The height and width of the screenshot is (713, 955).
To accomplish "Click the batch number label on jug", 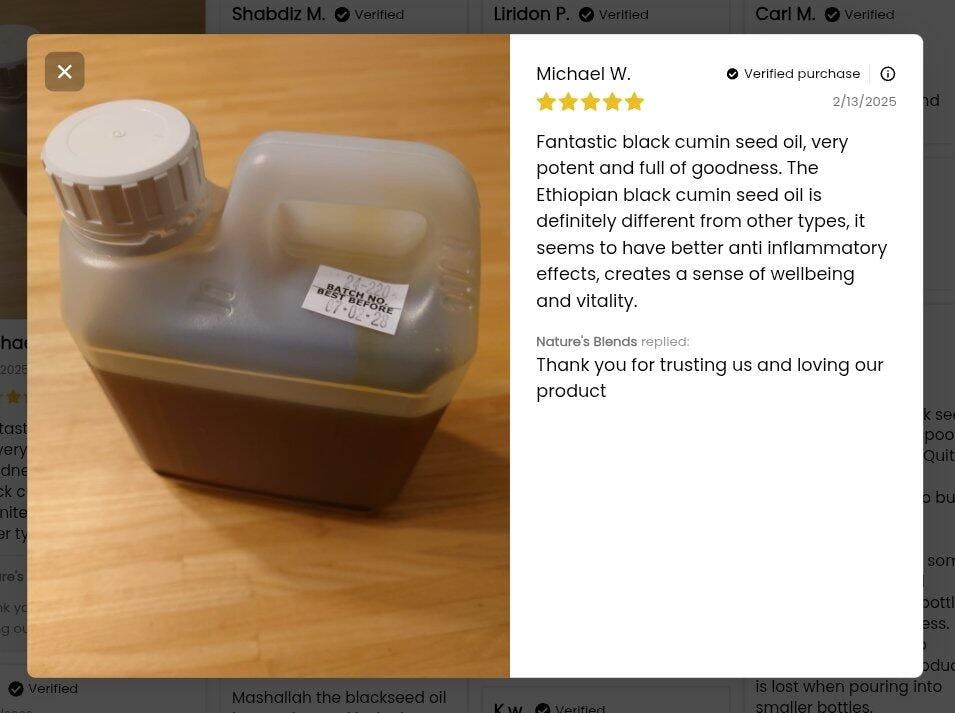I will coord(356,299).
